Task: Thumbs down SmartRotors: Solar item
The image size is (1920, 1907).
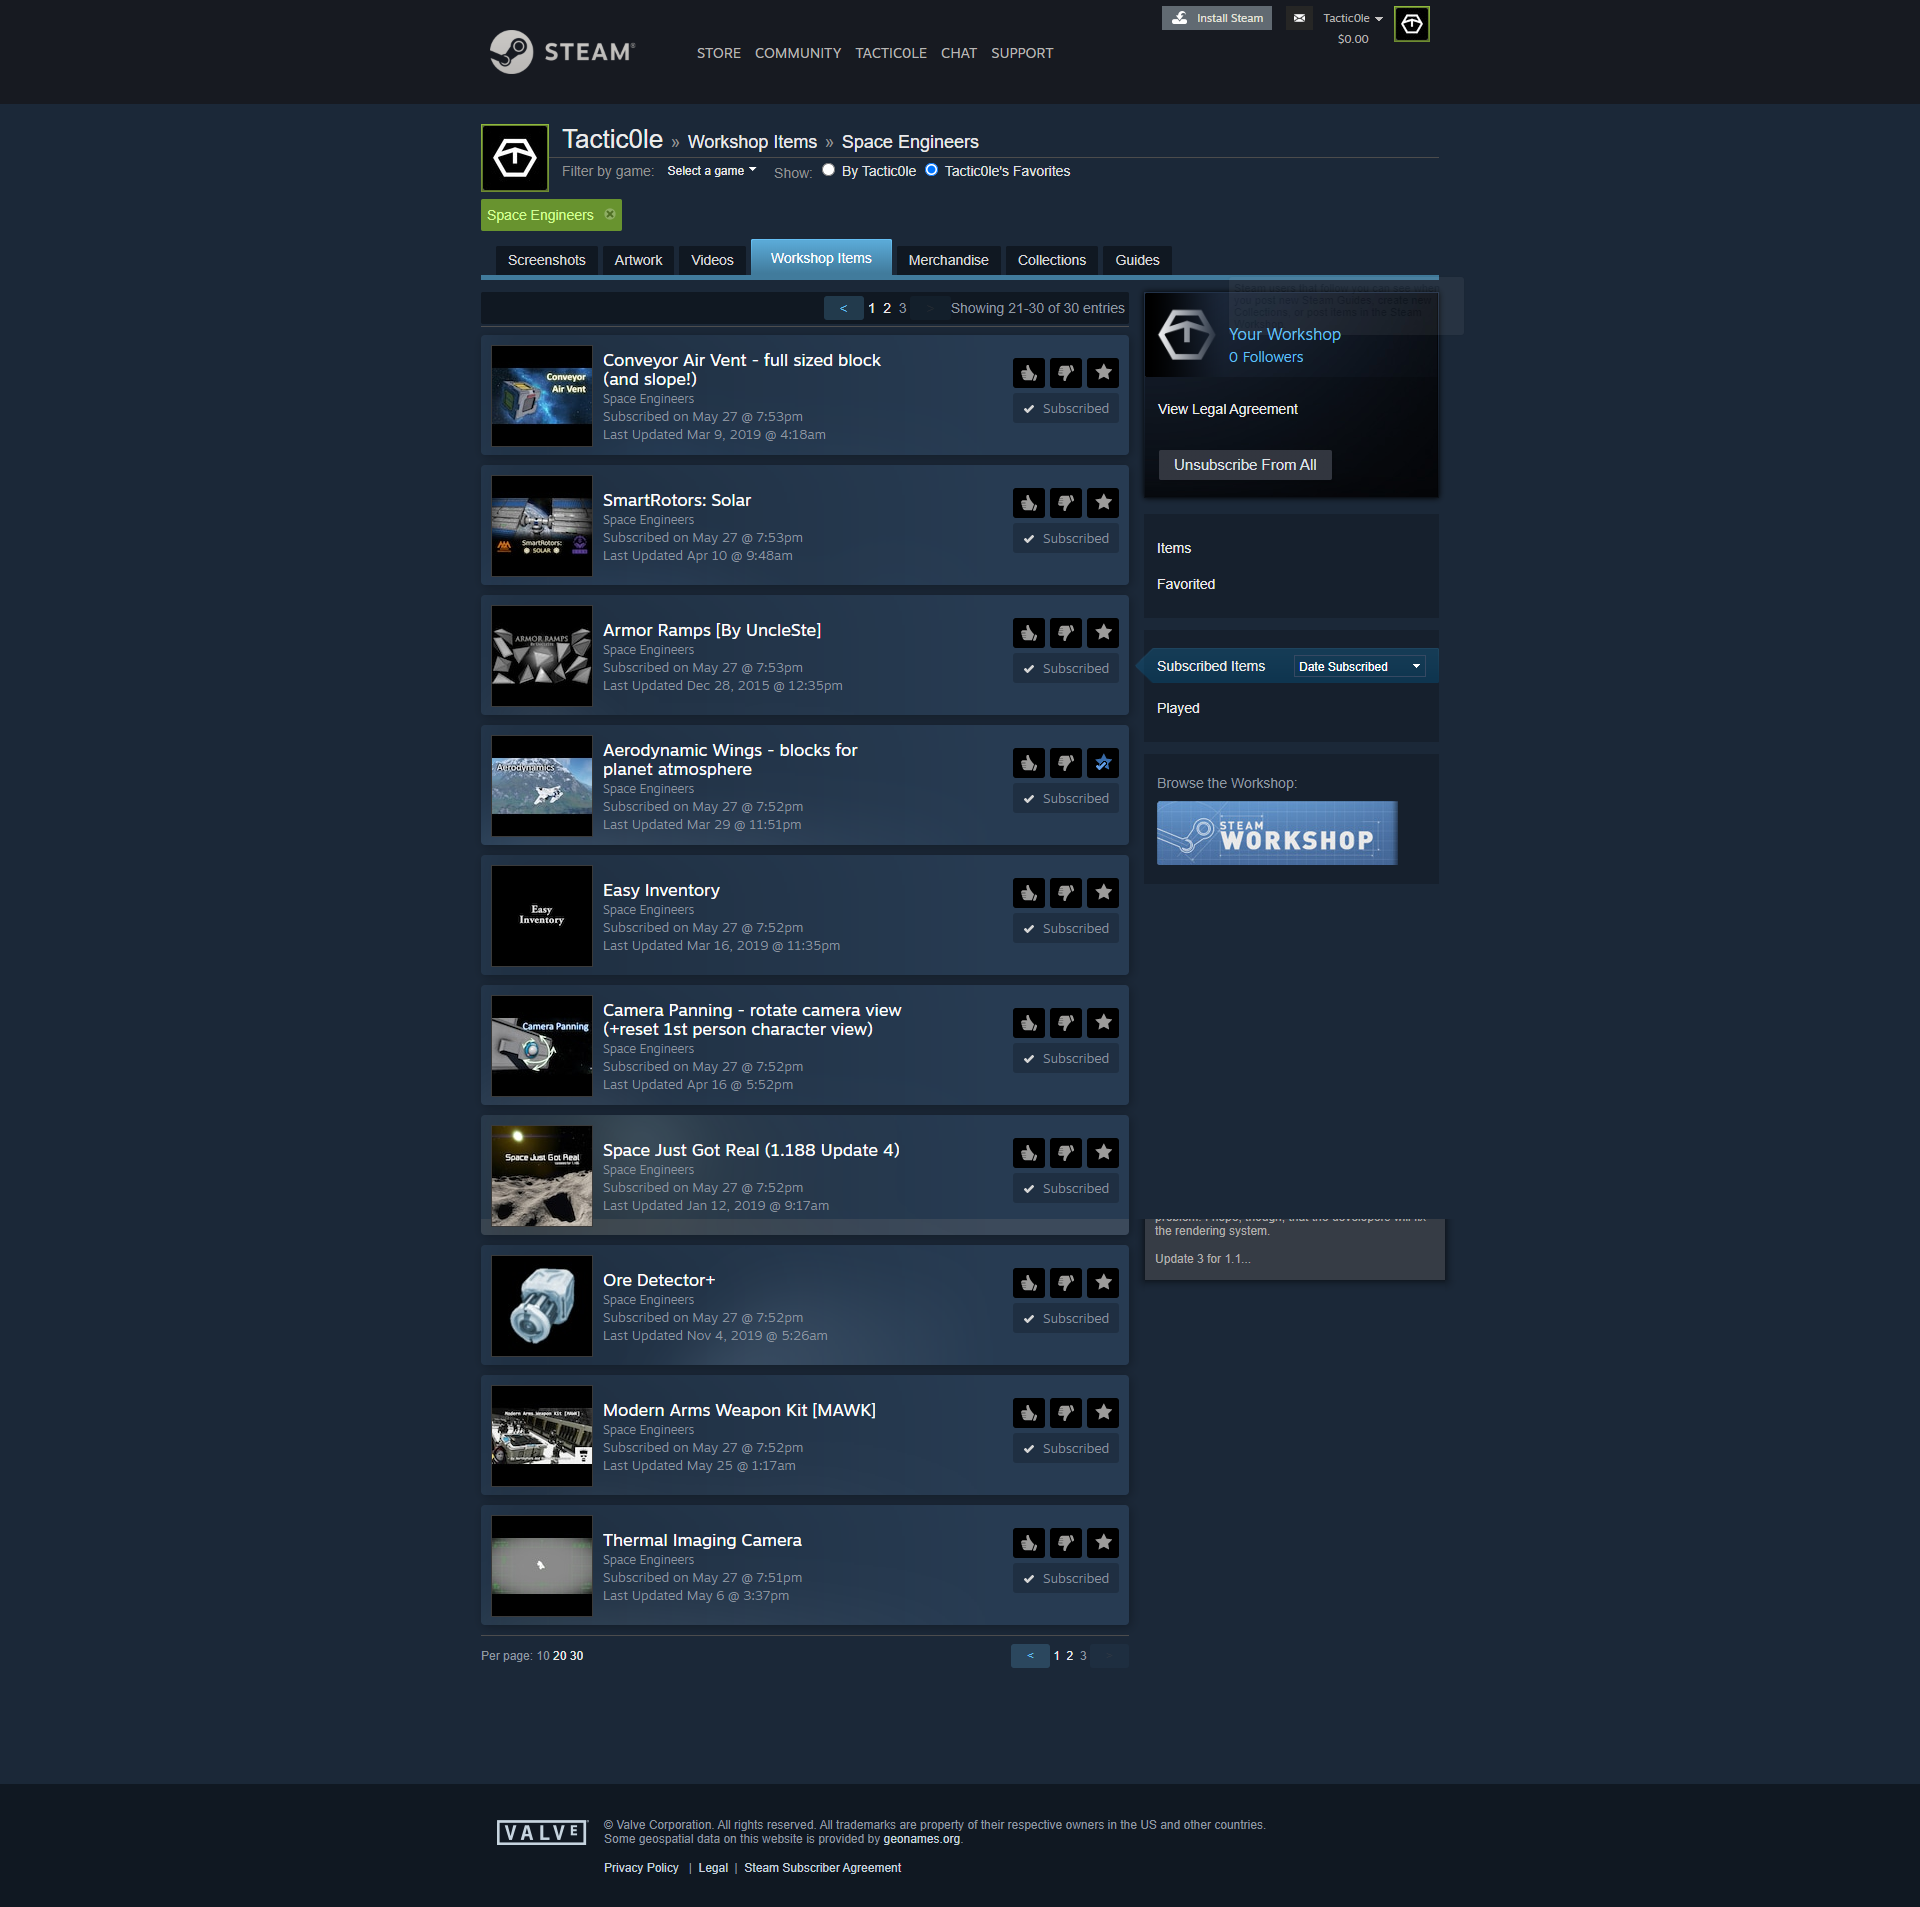Action: [x=1065, y=503]
